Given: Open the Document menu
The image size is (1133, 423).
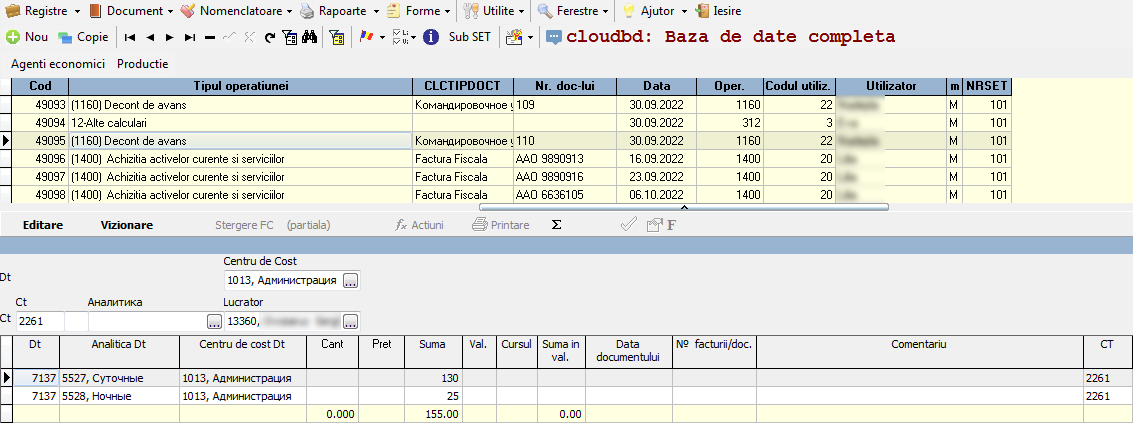Looking at the screenshot, I should pos(132,11).
